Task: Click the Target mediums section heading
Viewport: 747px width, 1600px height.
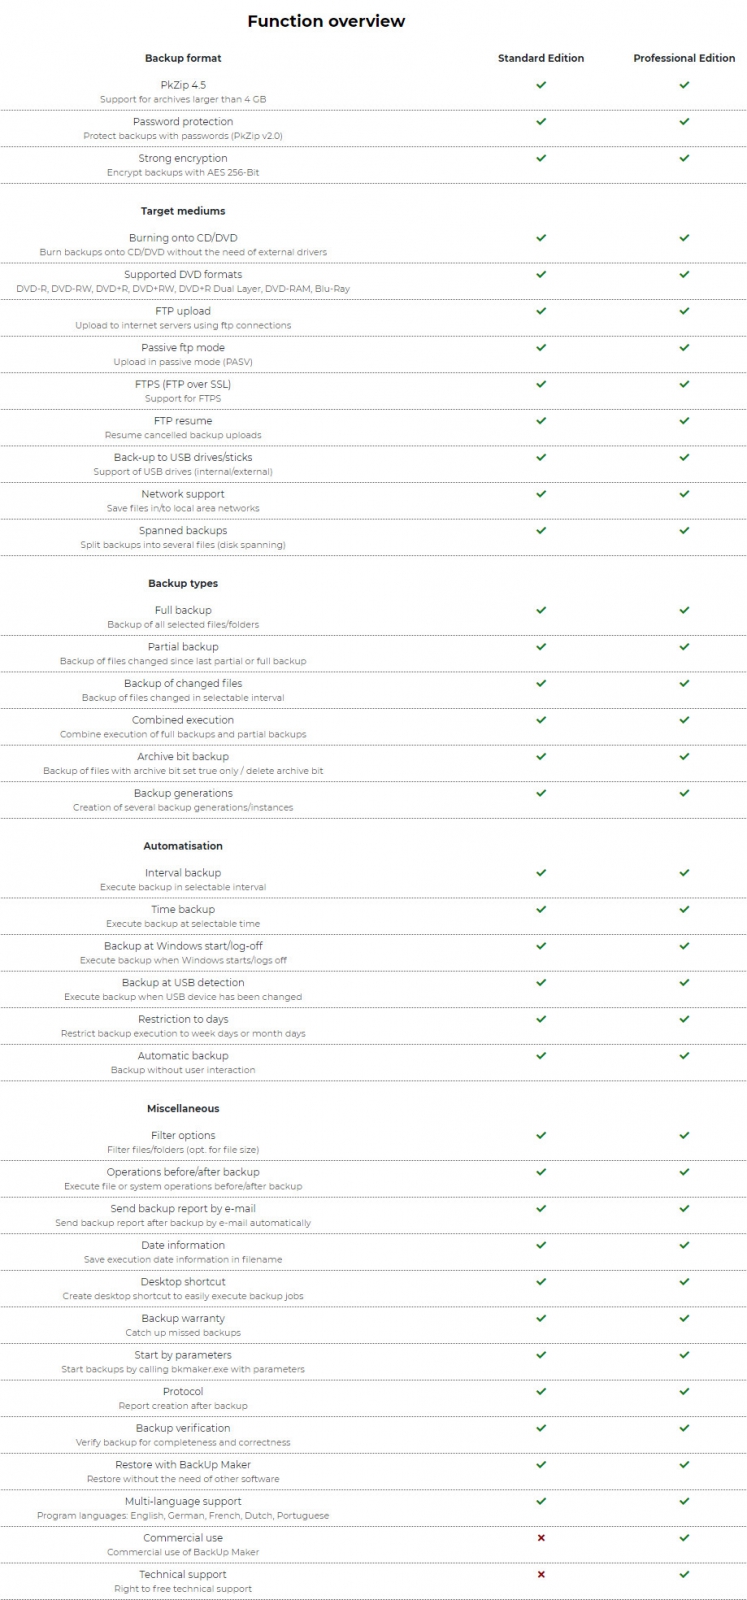Action: (x=183, y=211)
